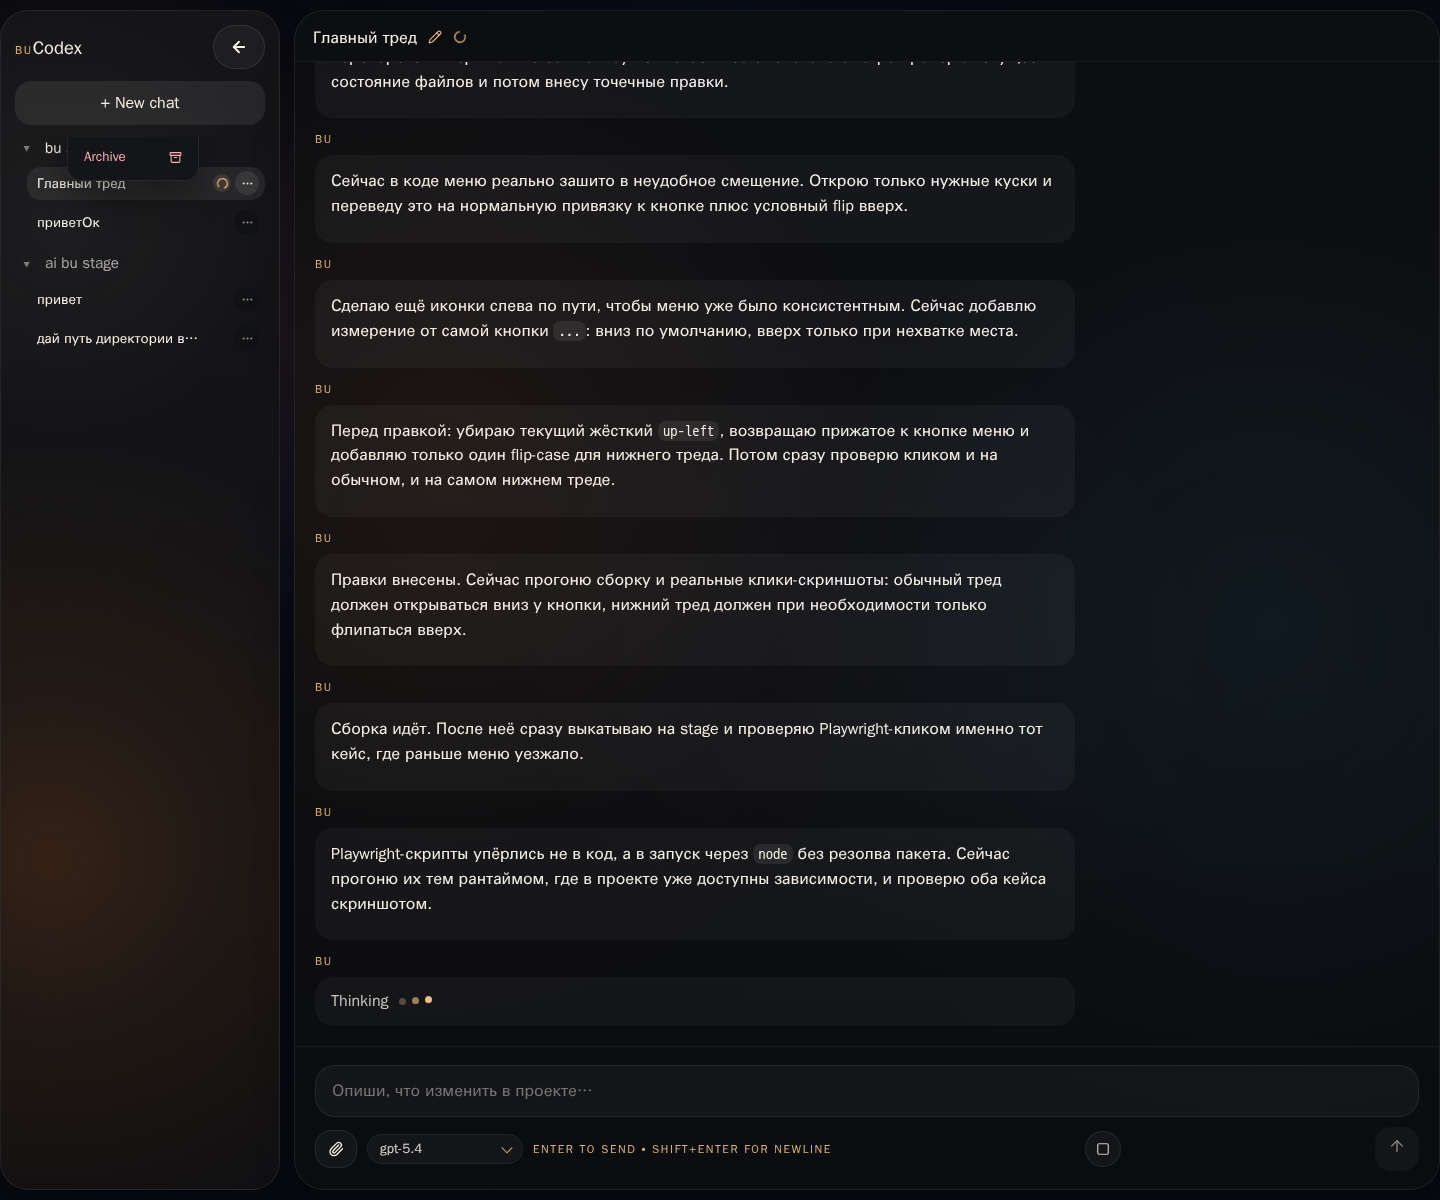Attach a file with the paperclip icon
The image size is (1440, 1200).
pos(336,1149)
